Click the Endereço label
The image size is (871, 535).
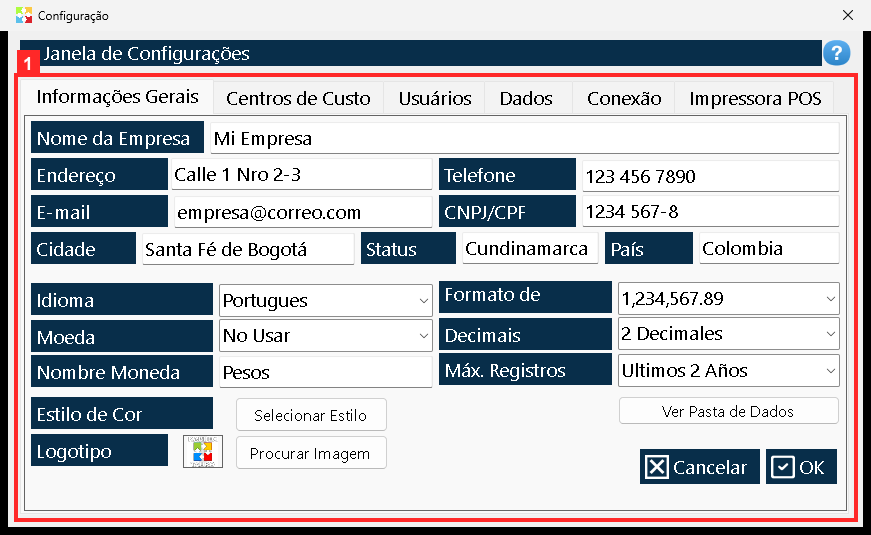pyautogui.click(x=99, y=174)
